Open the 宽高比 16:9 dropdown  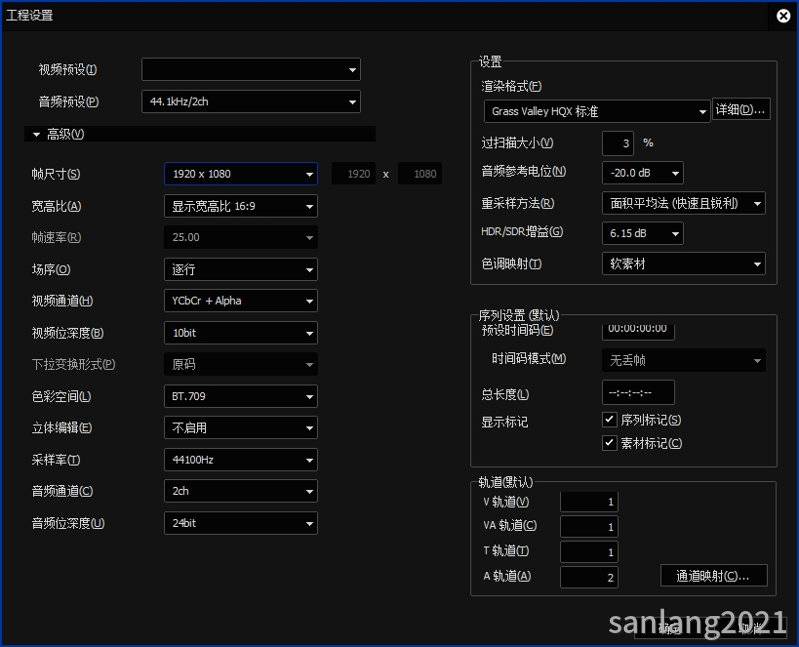[x=241, y=206]
